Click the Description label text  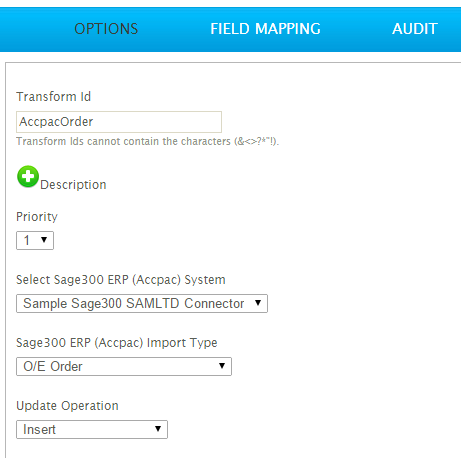point(73,185)
